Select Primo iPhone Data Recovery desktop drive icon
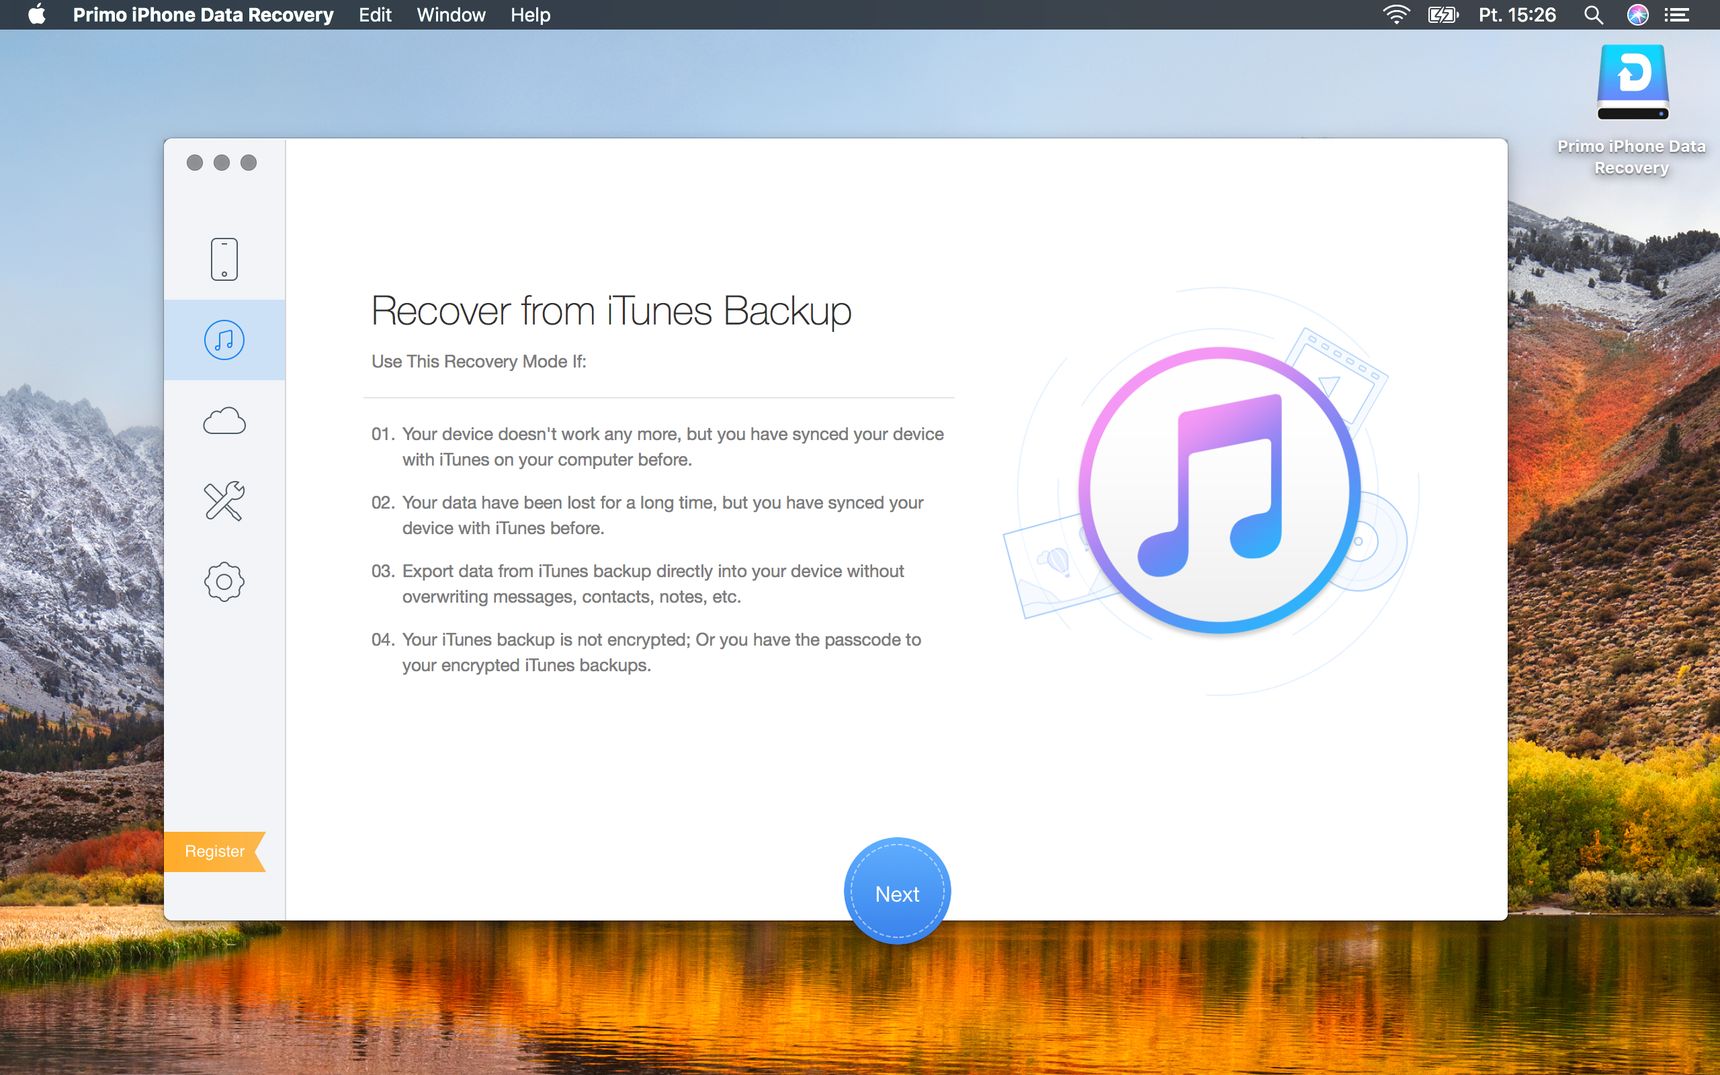Screen dimensions: 1720x1075 click(x=1632, y=82)
